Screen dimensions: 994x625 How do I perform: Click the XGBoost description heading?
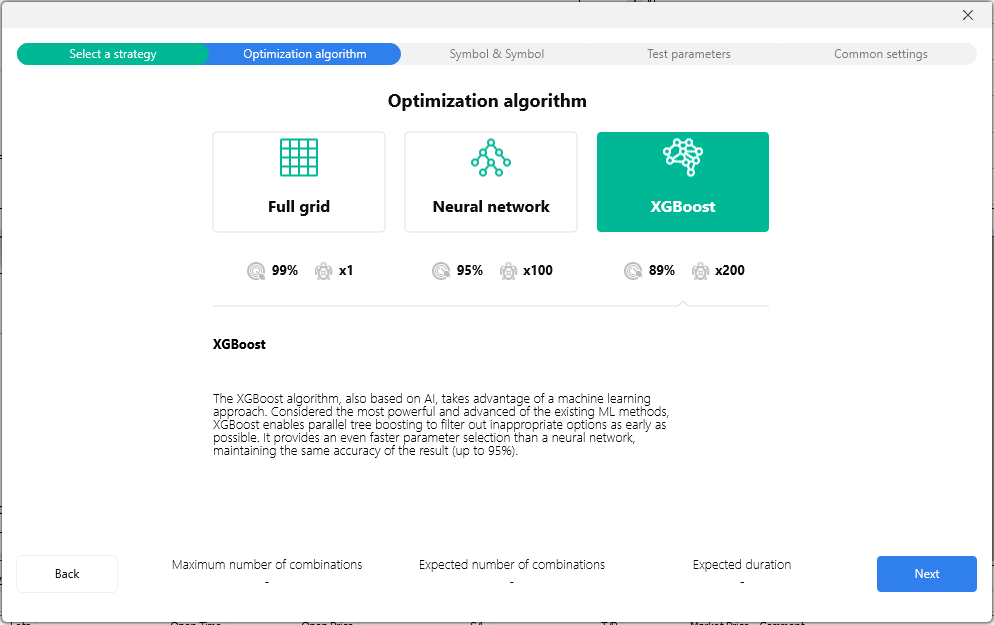tap(239, 344)
